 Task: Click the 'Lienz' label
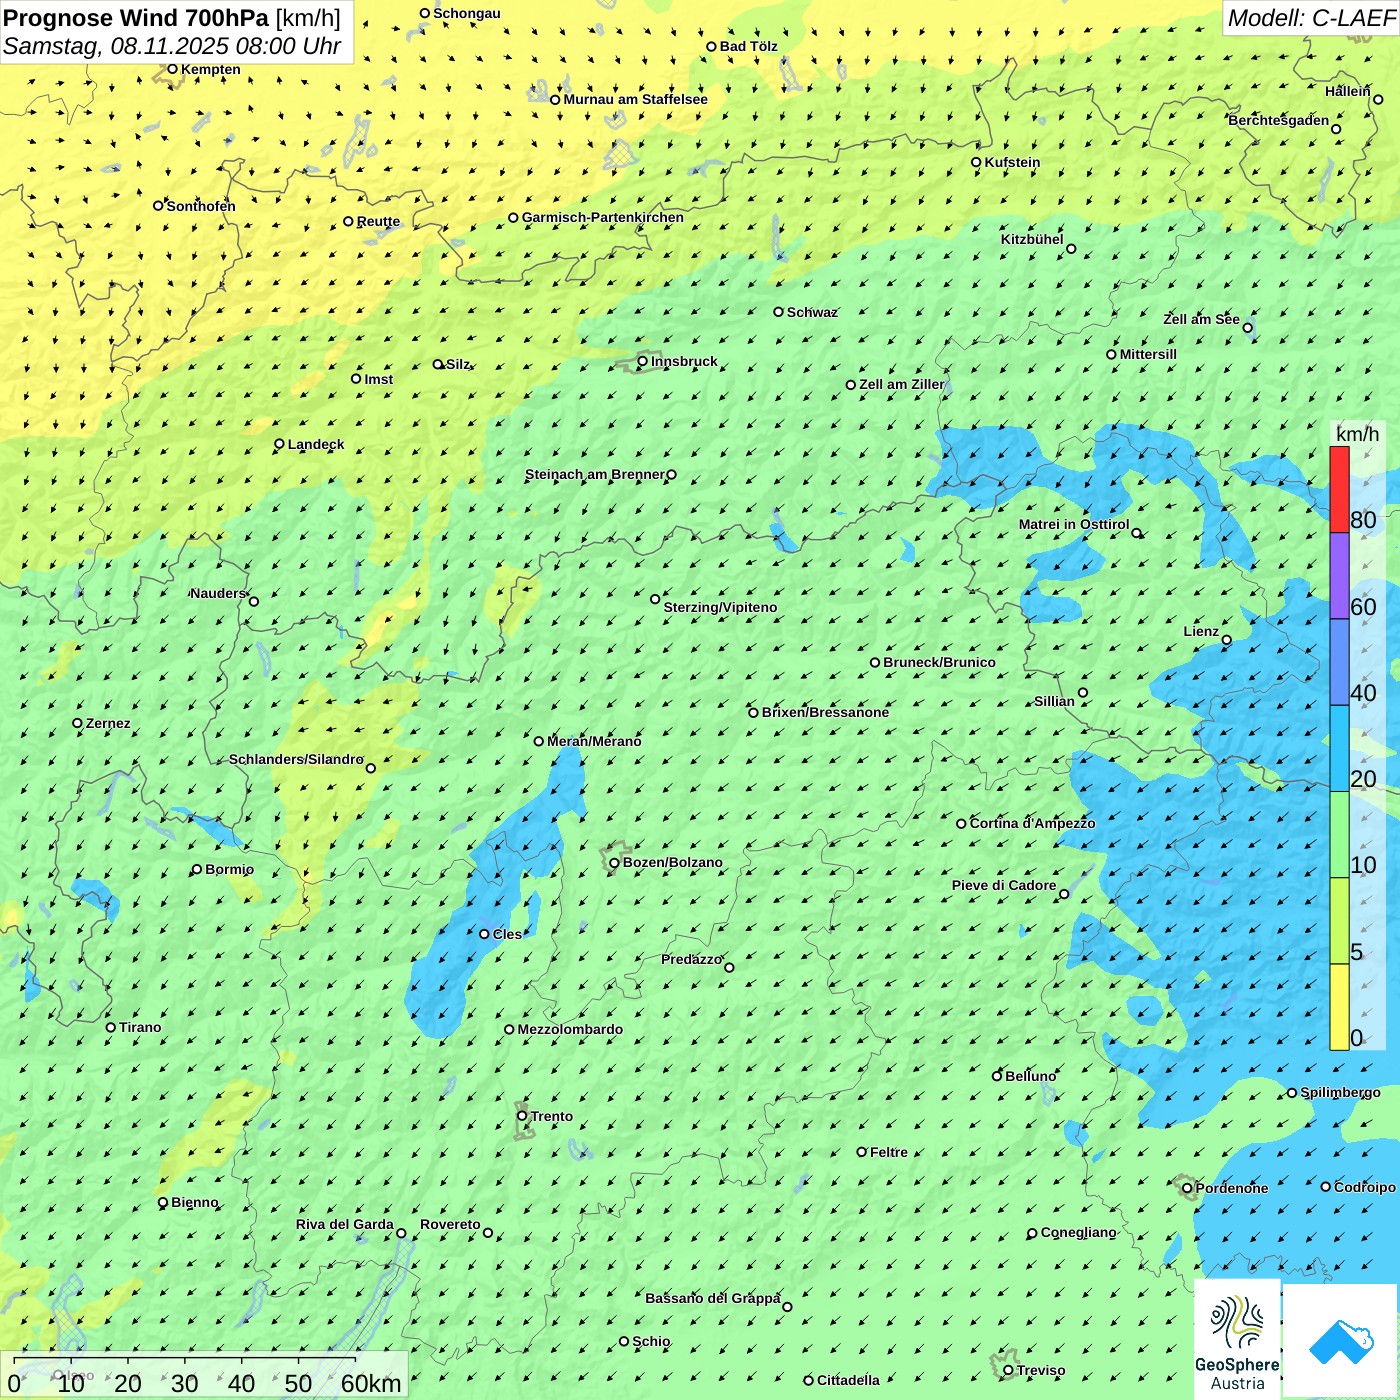(1201, 631)
